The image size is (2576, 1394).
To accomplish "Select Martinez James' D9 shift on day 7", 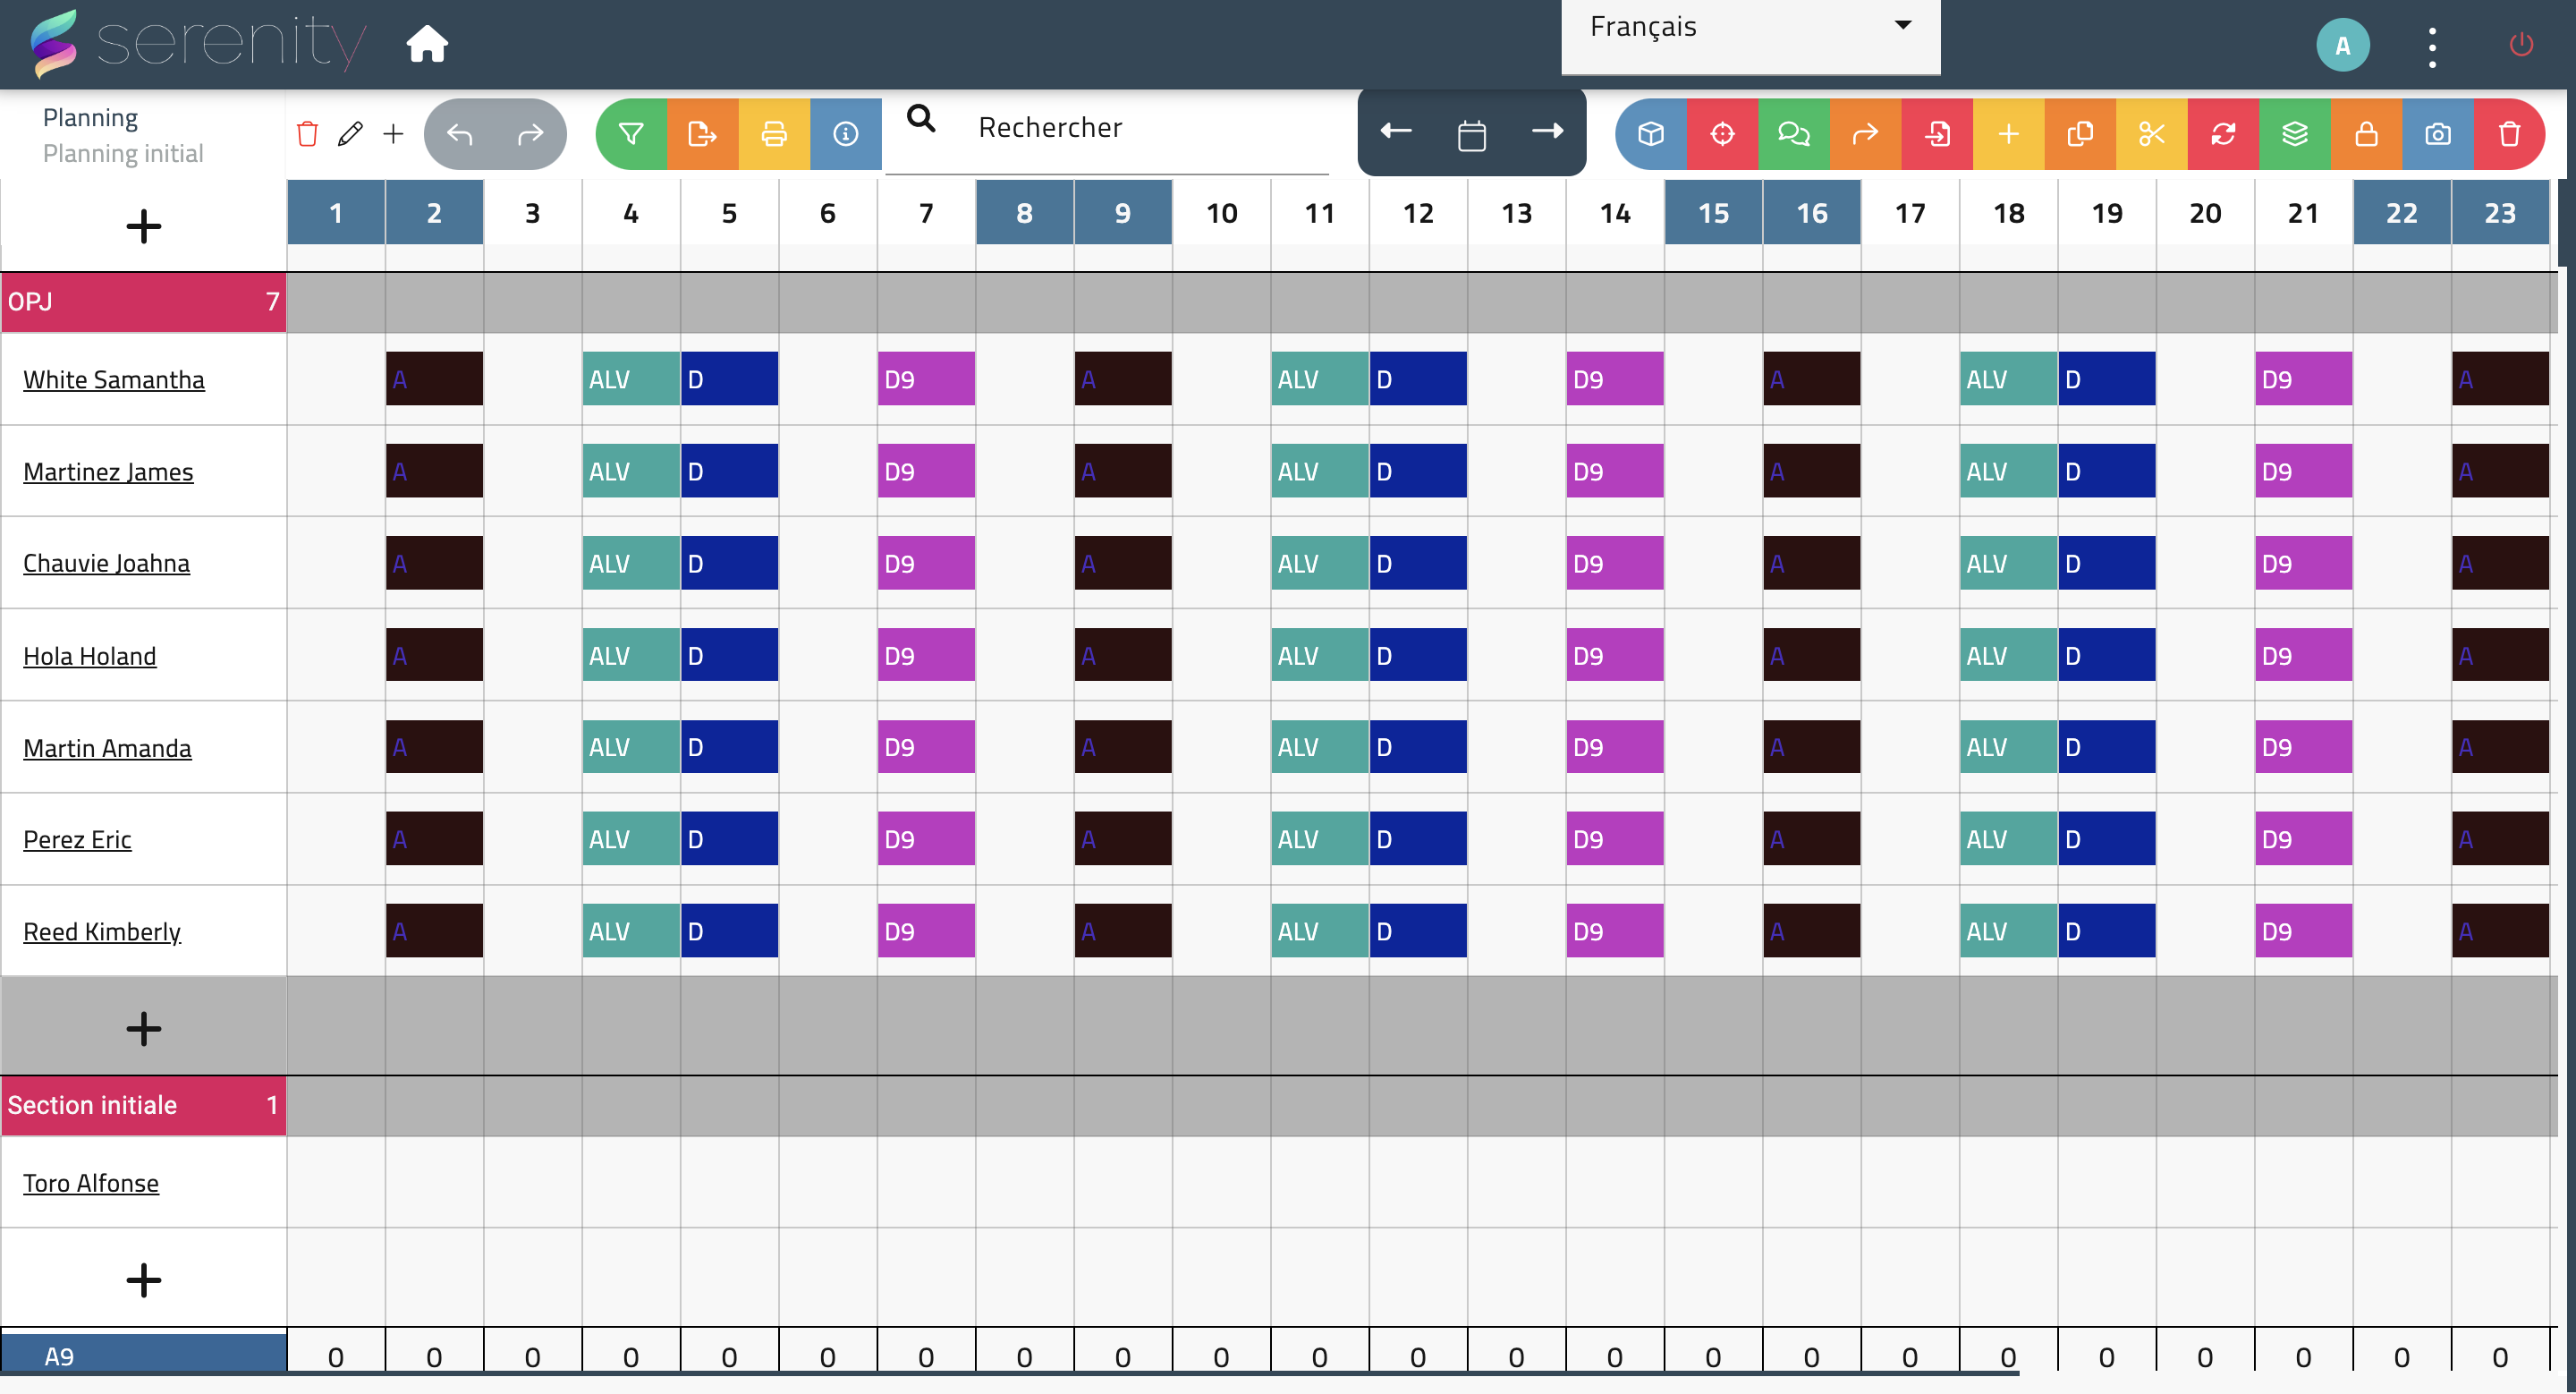I will click(x=926, y=472).
